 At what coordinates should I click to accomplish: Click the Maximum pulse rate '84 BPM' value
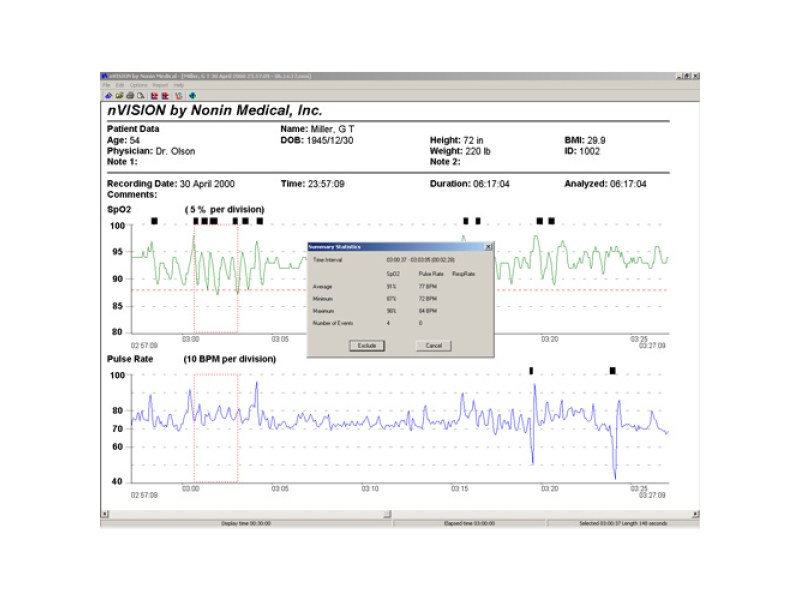pos(428,311)
